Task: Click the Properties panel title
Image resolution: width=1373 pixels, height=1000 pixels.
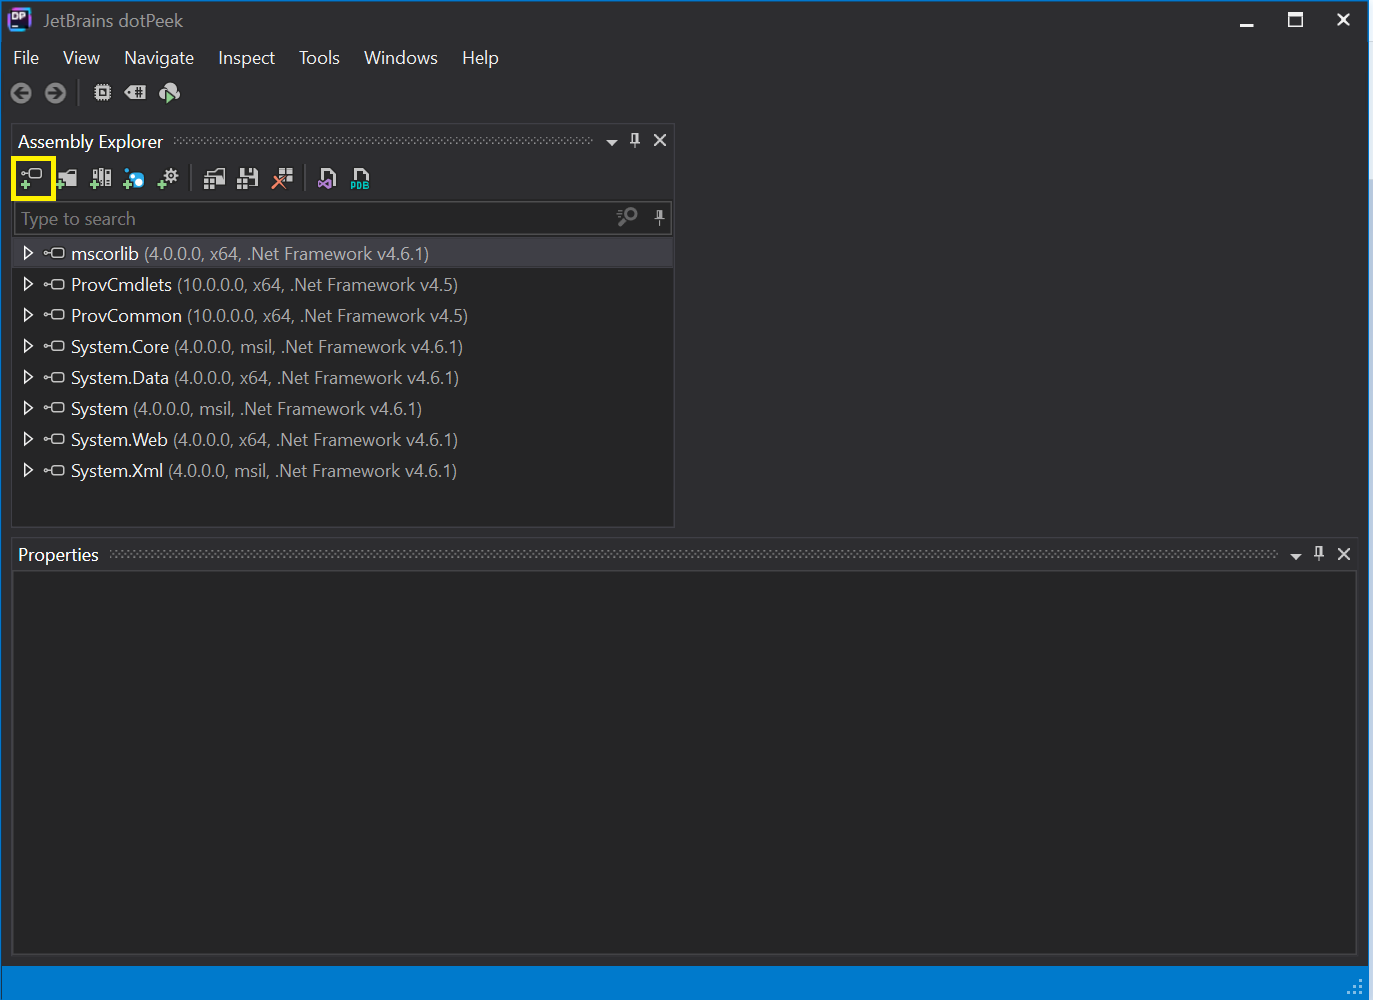Action: coord(58,554)
